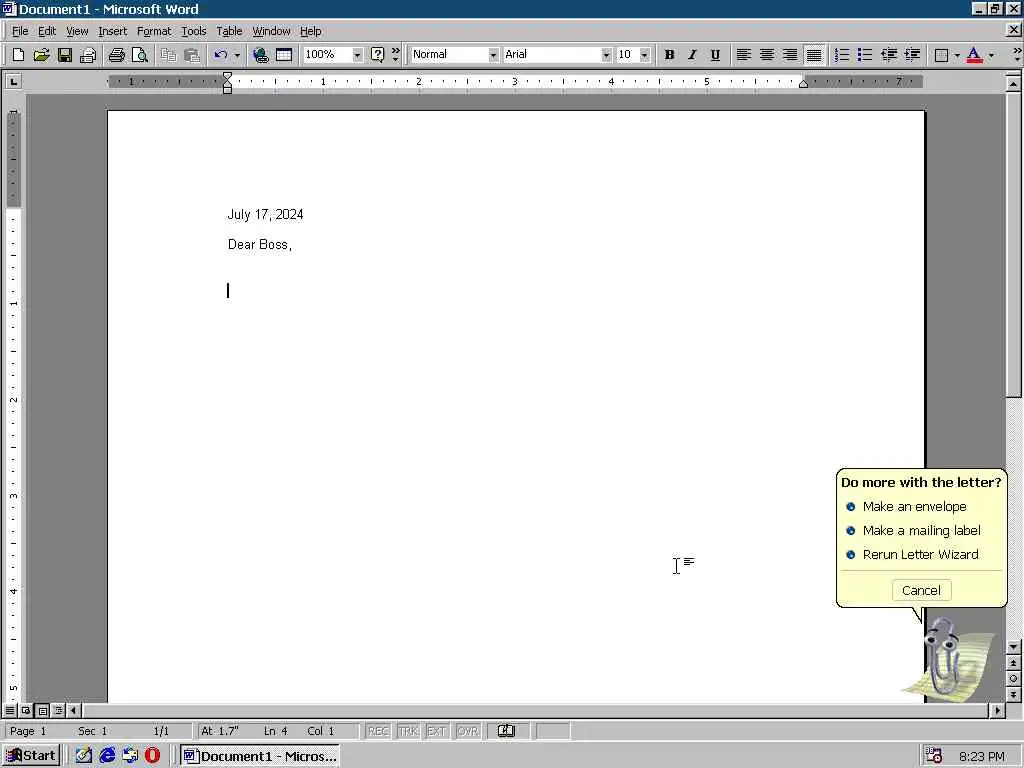Open the Zoom 100% dropdown
The width and height of the screenshot is (1024, 768).
(x=357, y=55)
